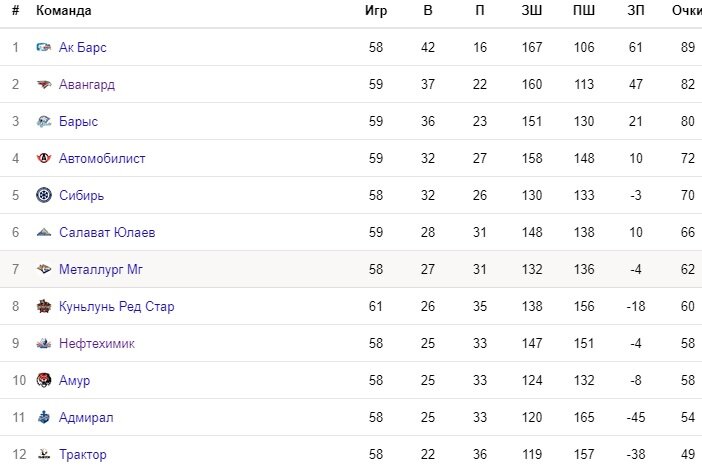Select the Команда column header
This screenshot has width=702, height=468.
coord(64,10)
